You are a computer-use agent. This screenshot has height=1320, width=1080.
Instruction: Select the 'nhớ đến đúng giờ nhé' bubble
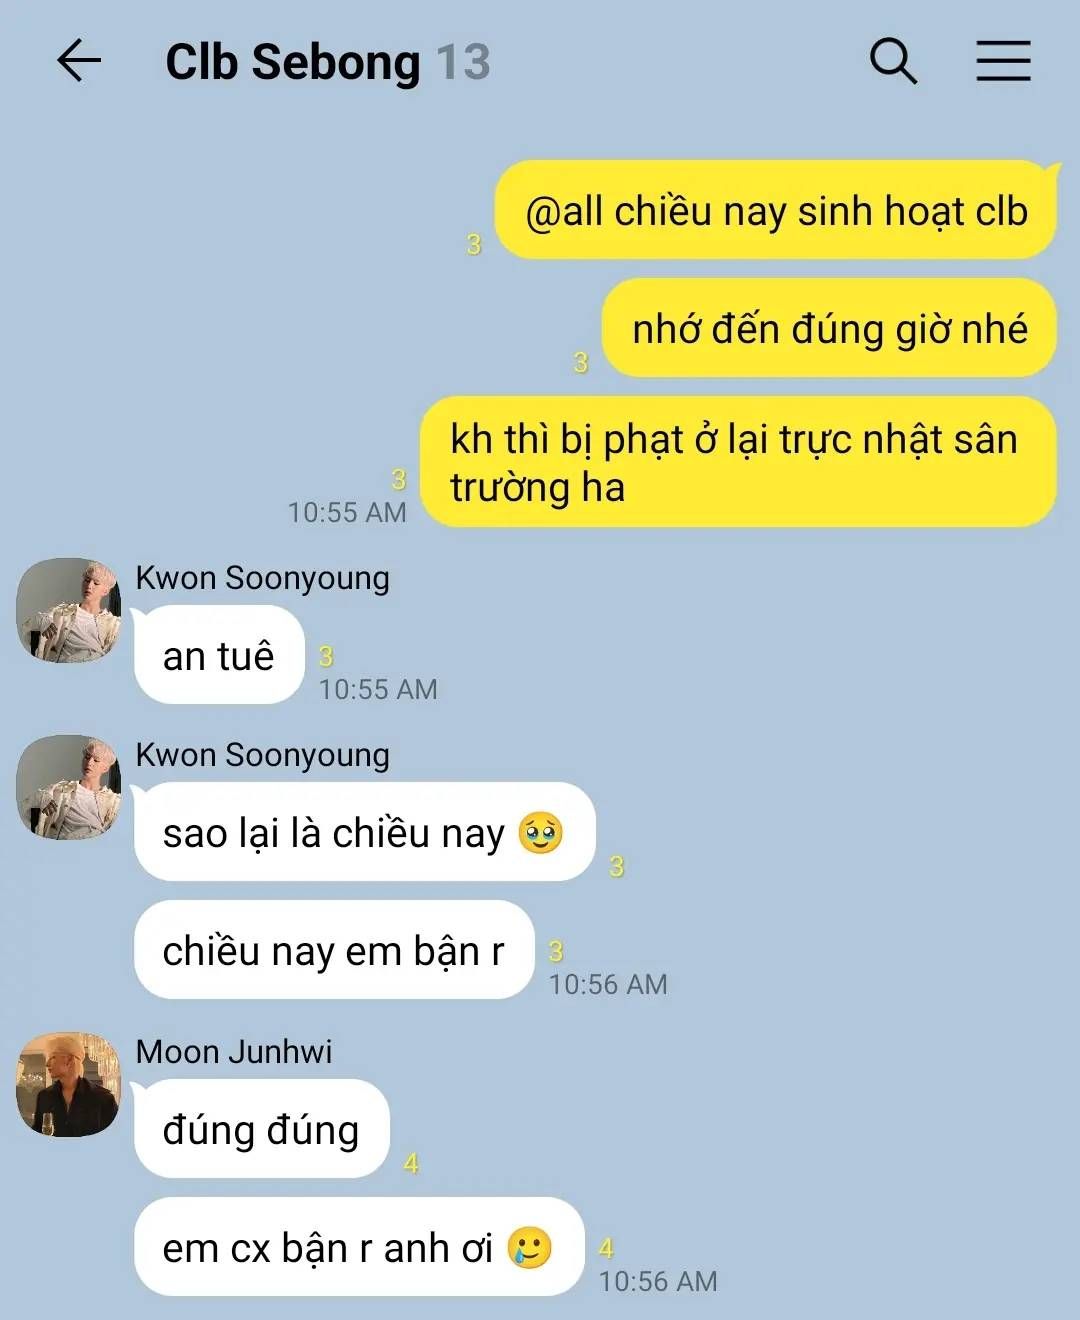coord(829,329)
